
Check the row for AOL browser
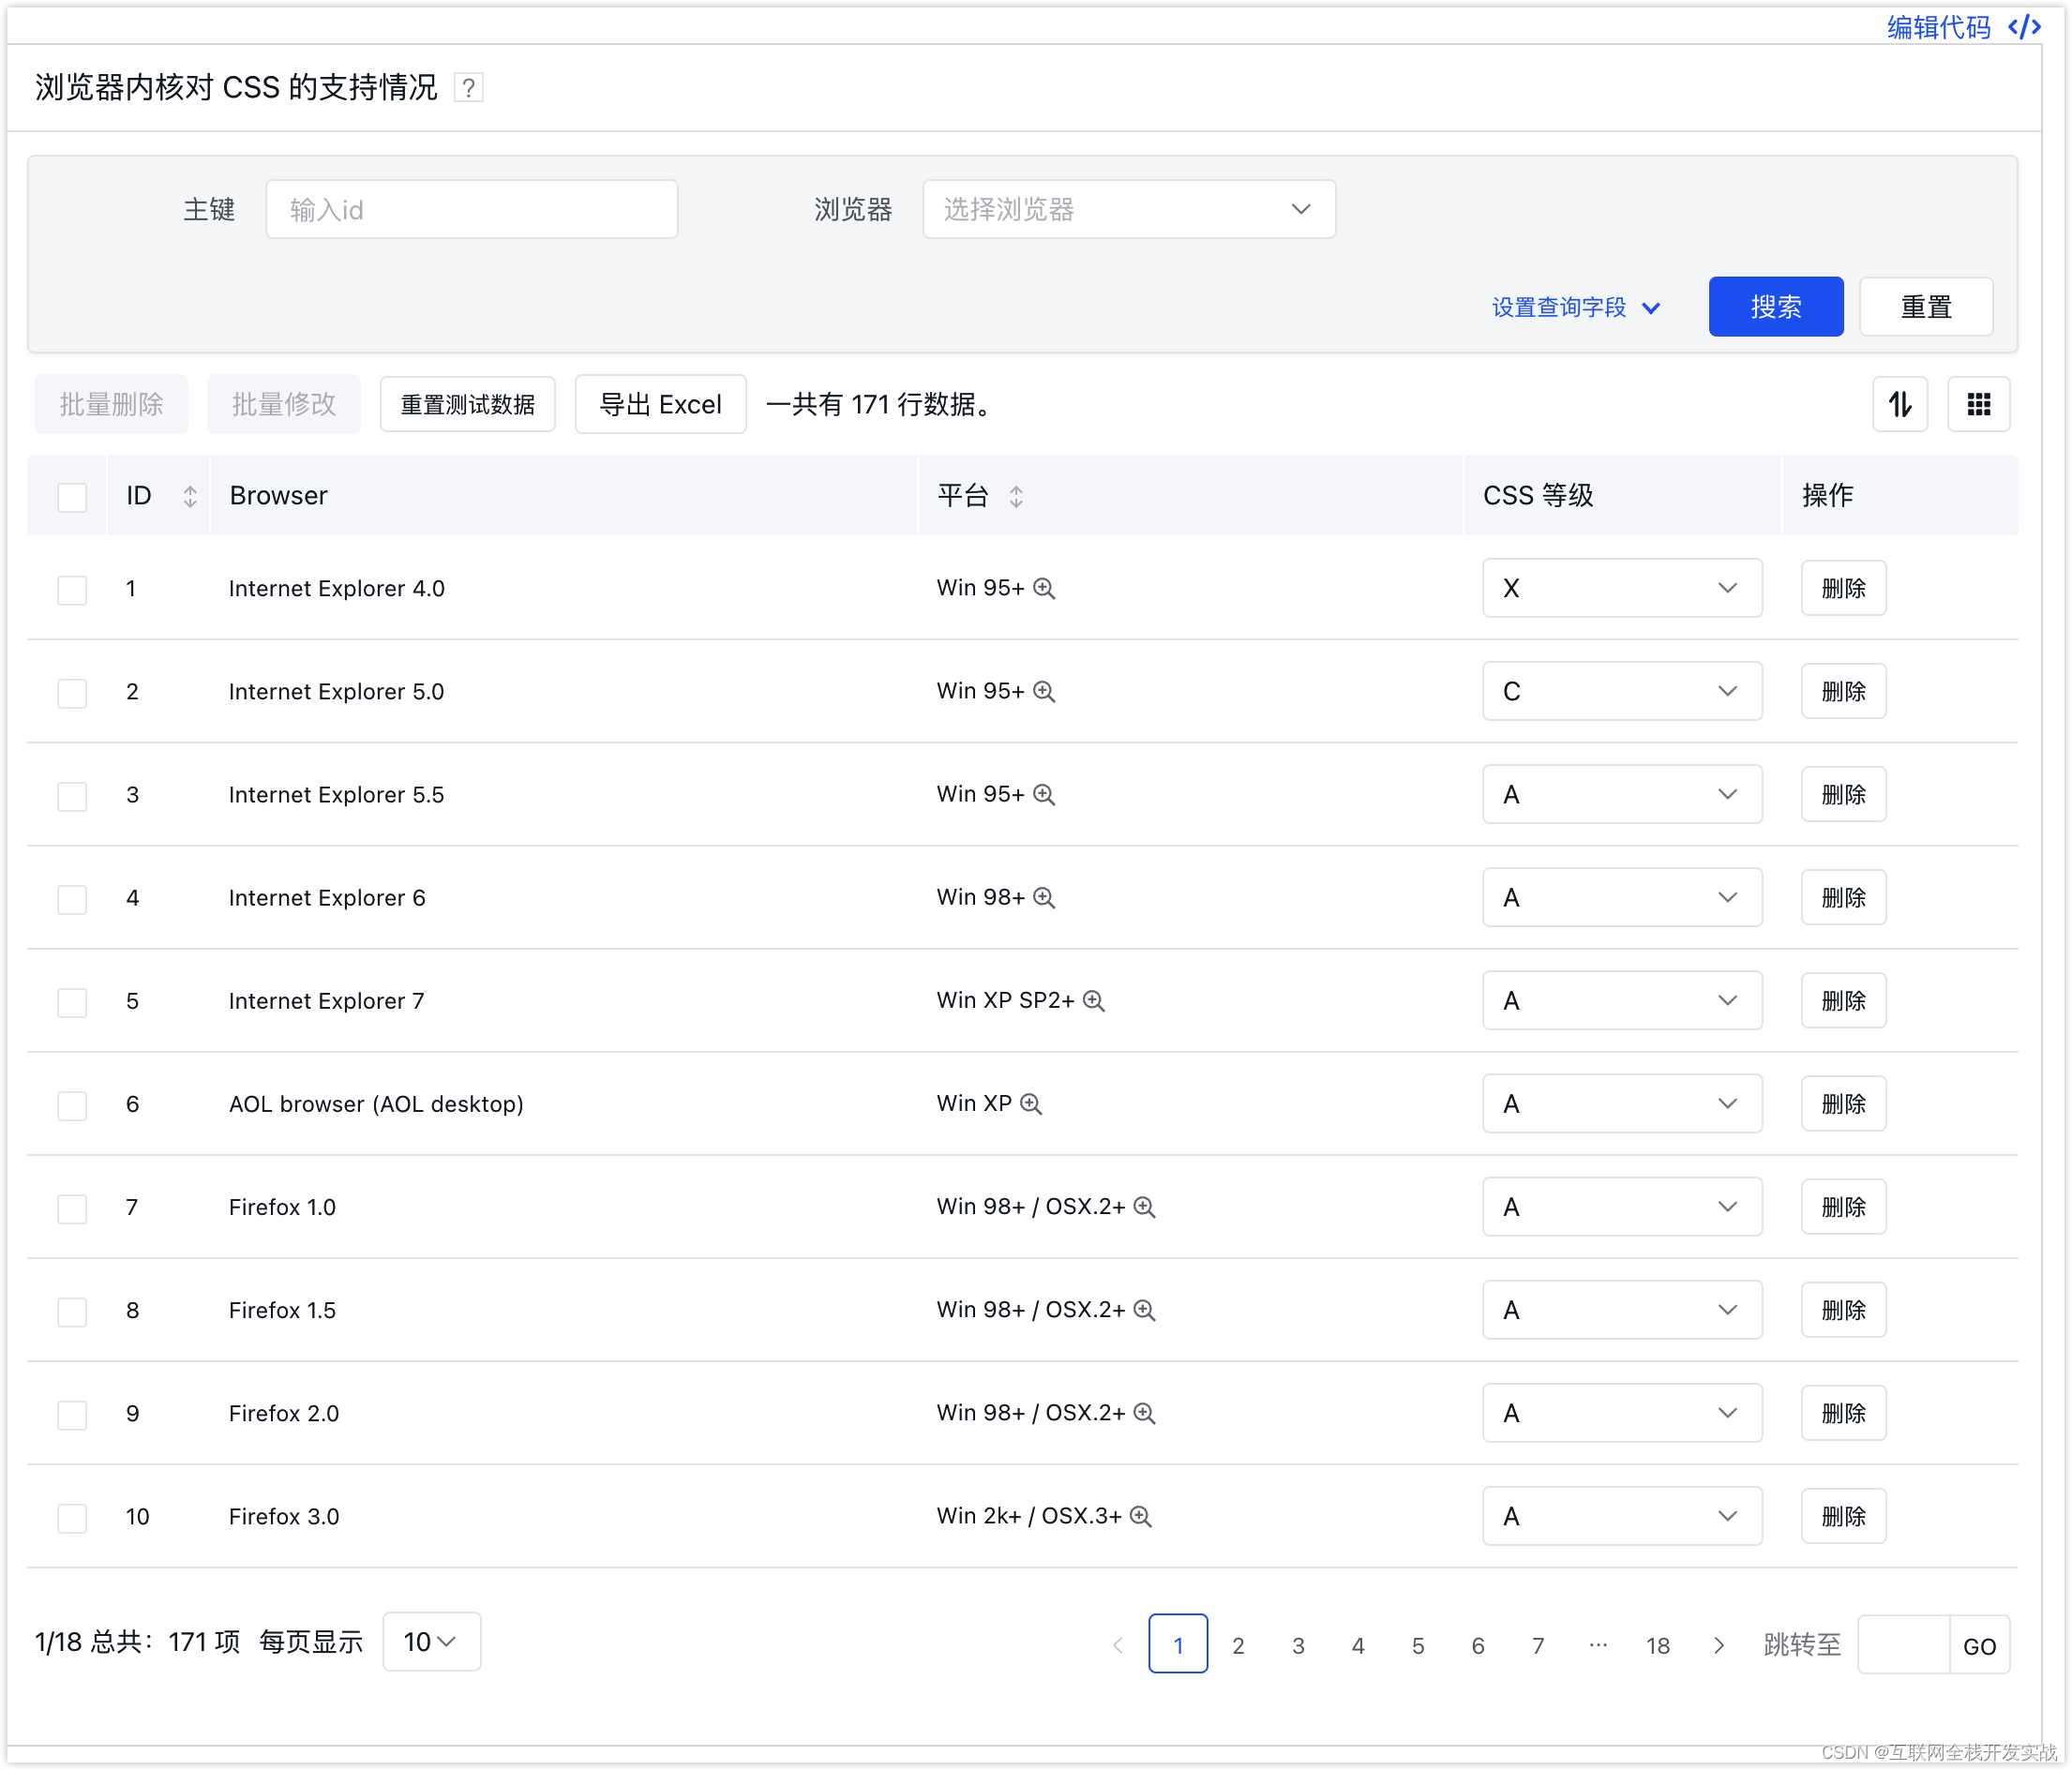click(x=72, y=1105)
